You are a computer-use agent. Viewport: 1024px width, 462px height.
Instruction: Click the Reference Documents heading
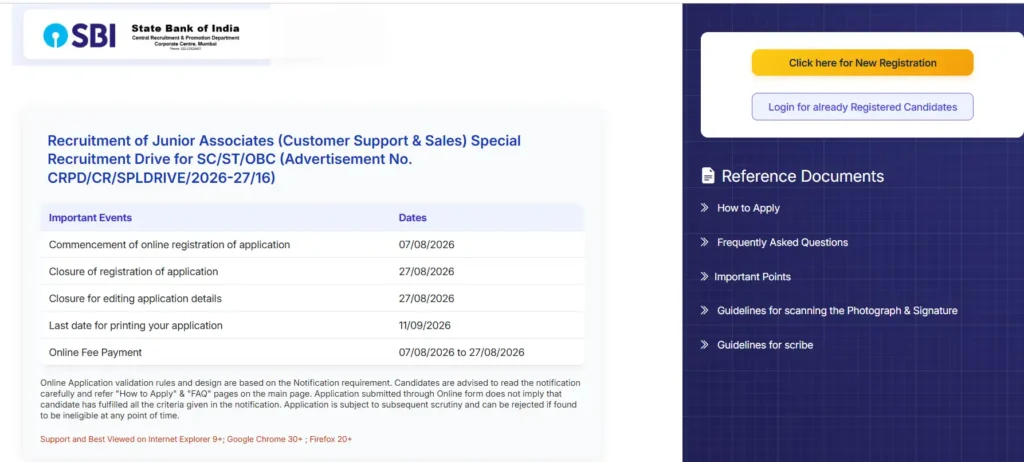[803, 176]
